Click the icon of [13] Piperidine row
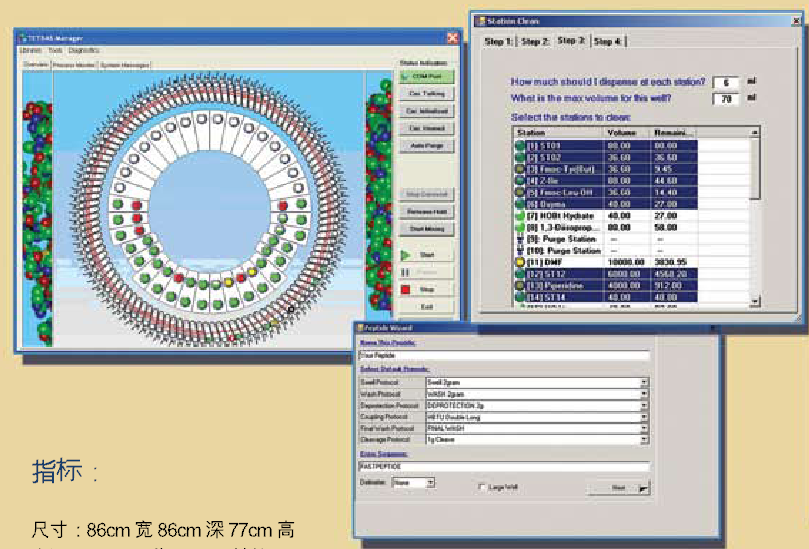Viewport: 809px width, 549px height. click(x=520, y=286)
